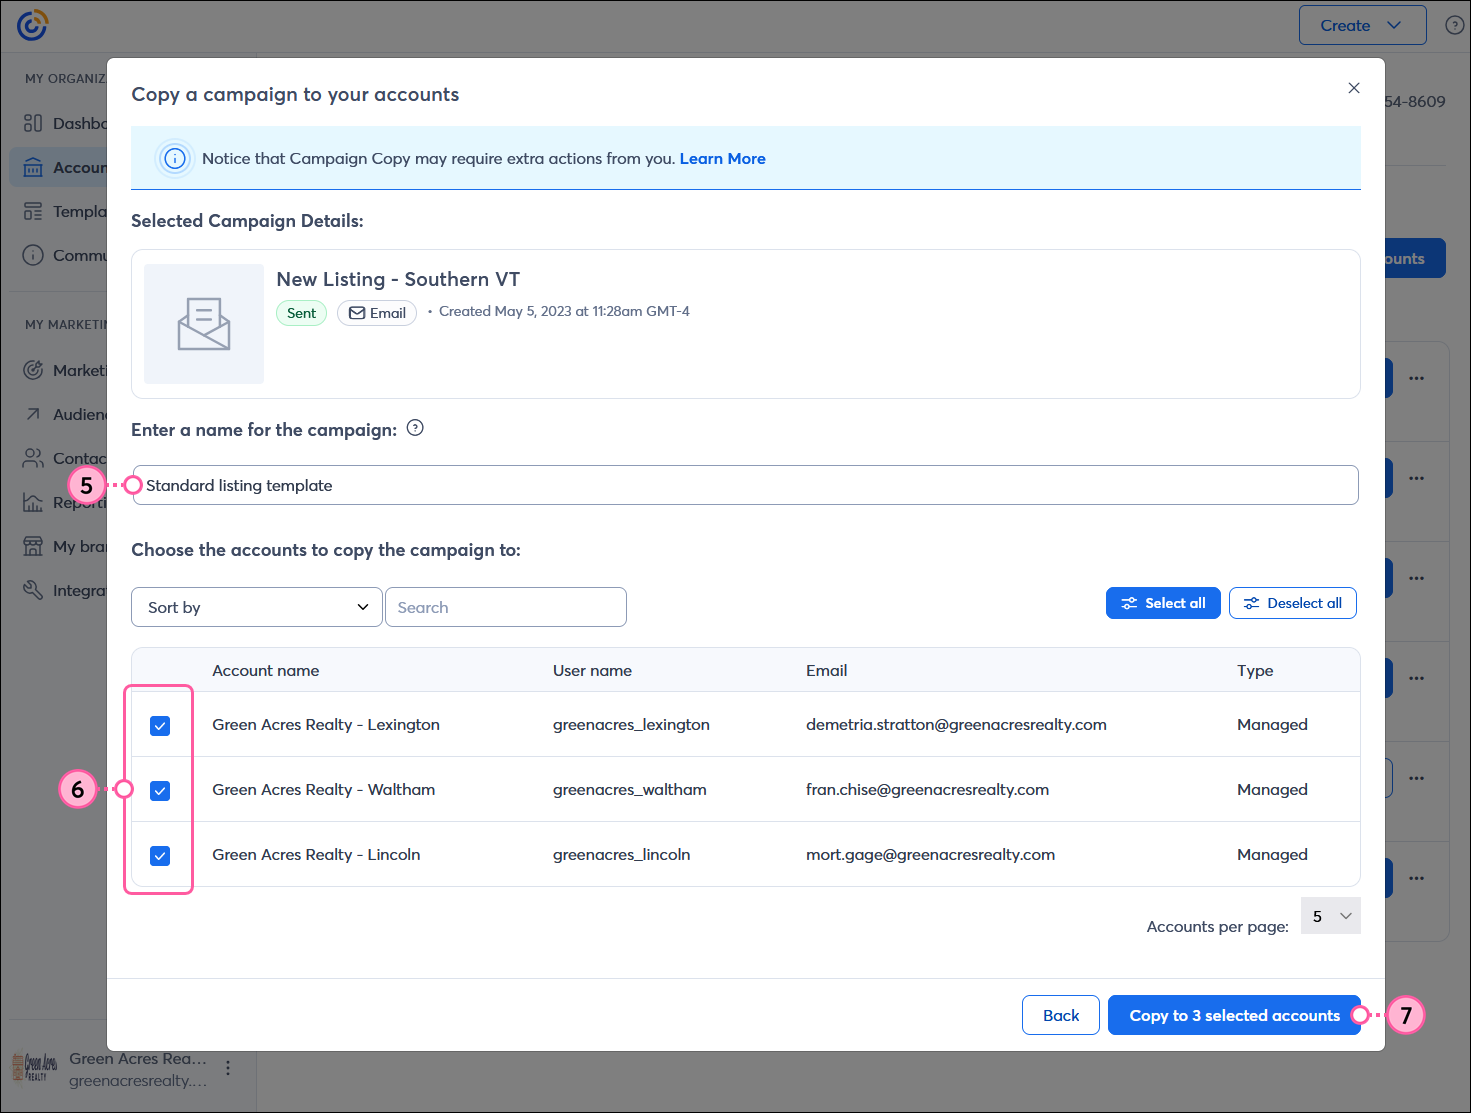The width and height of the screenshot is (1471, 1113).
Task: Click the Deselect all button
Action: click(1293, 603)
